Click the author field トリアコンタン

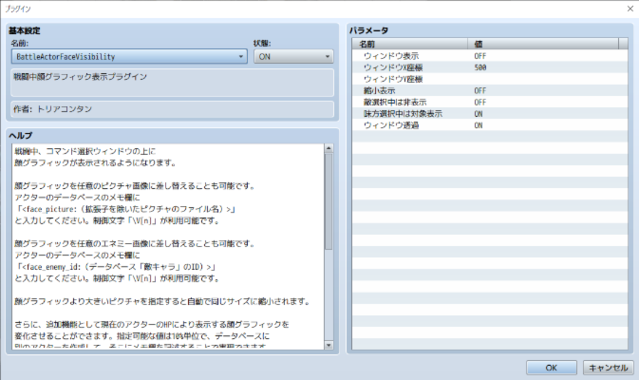[172, 109]
